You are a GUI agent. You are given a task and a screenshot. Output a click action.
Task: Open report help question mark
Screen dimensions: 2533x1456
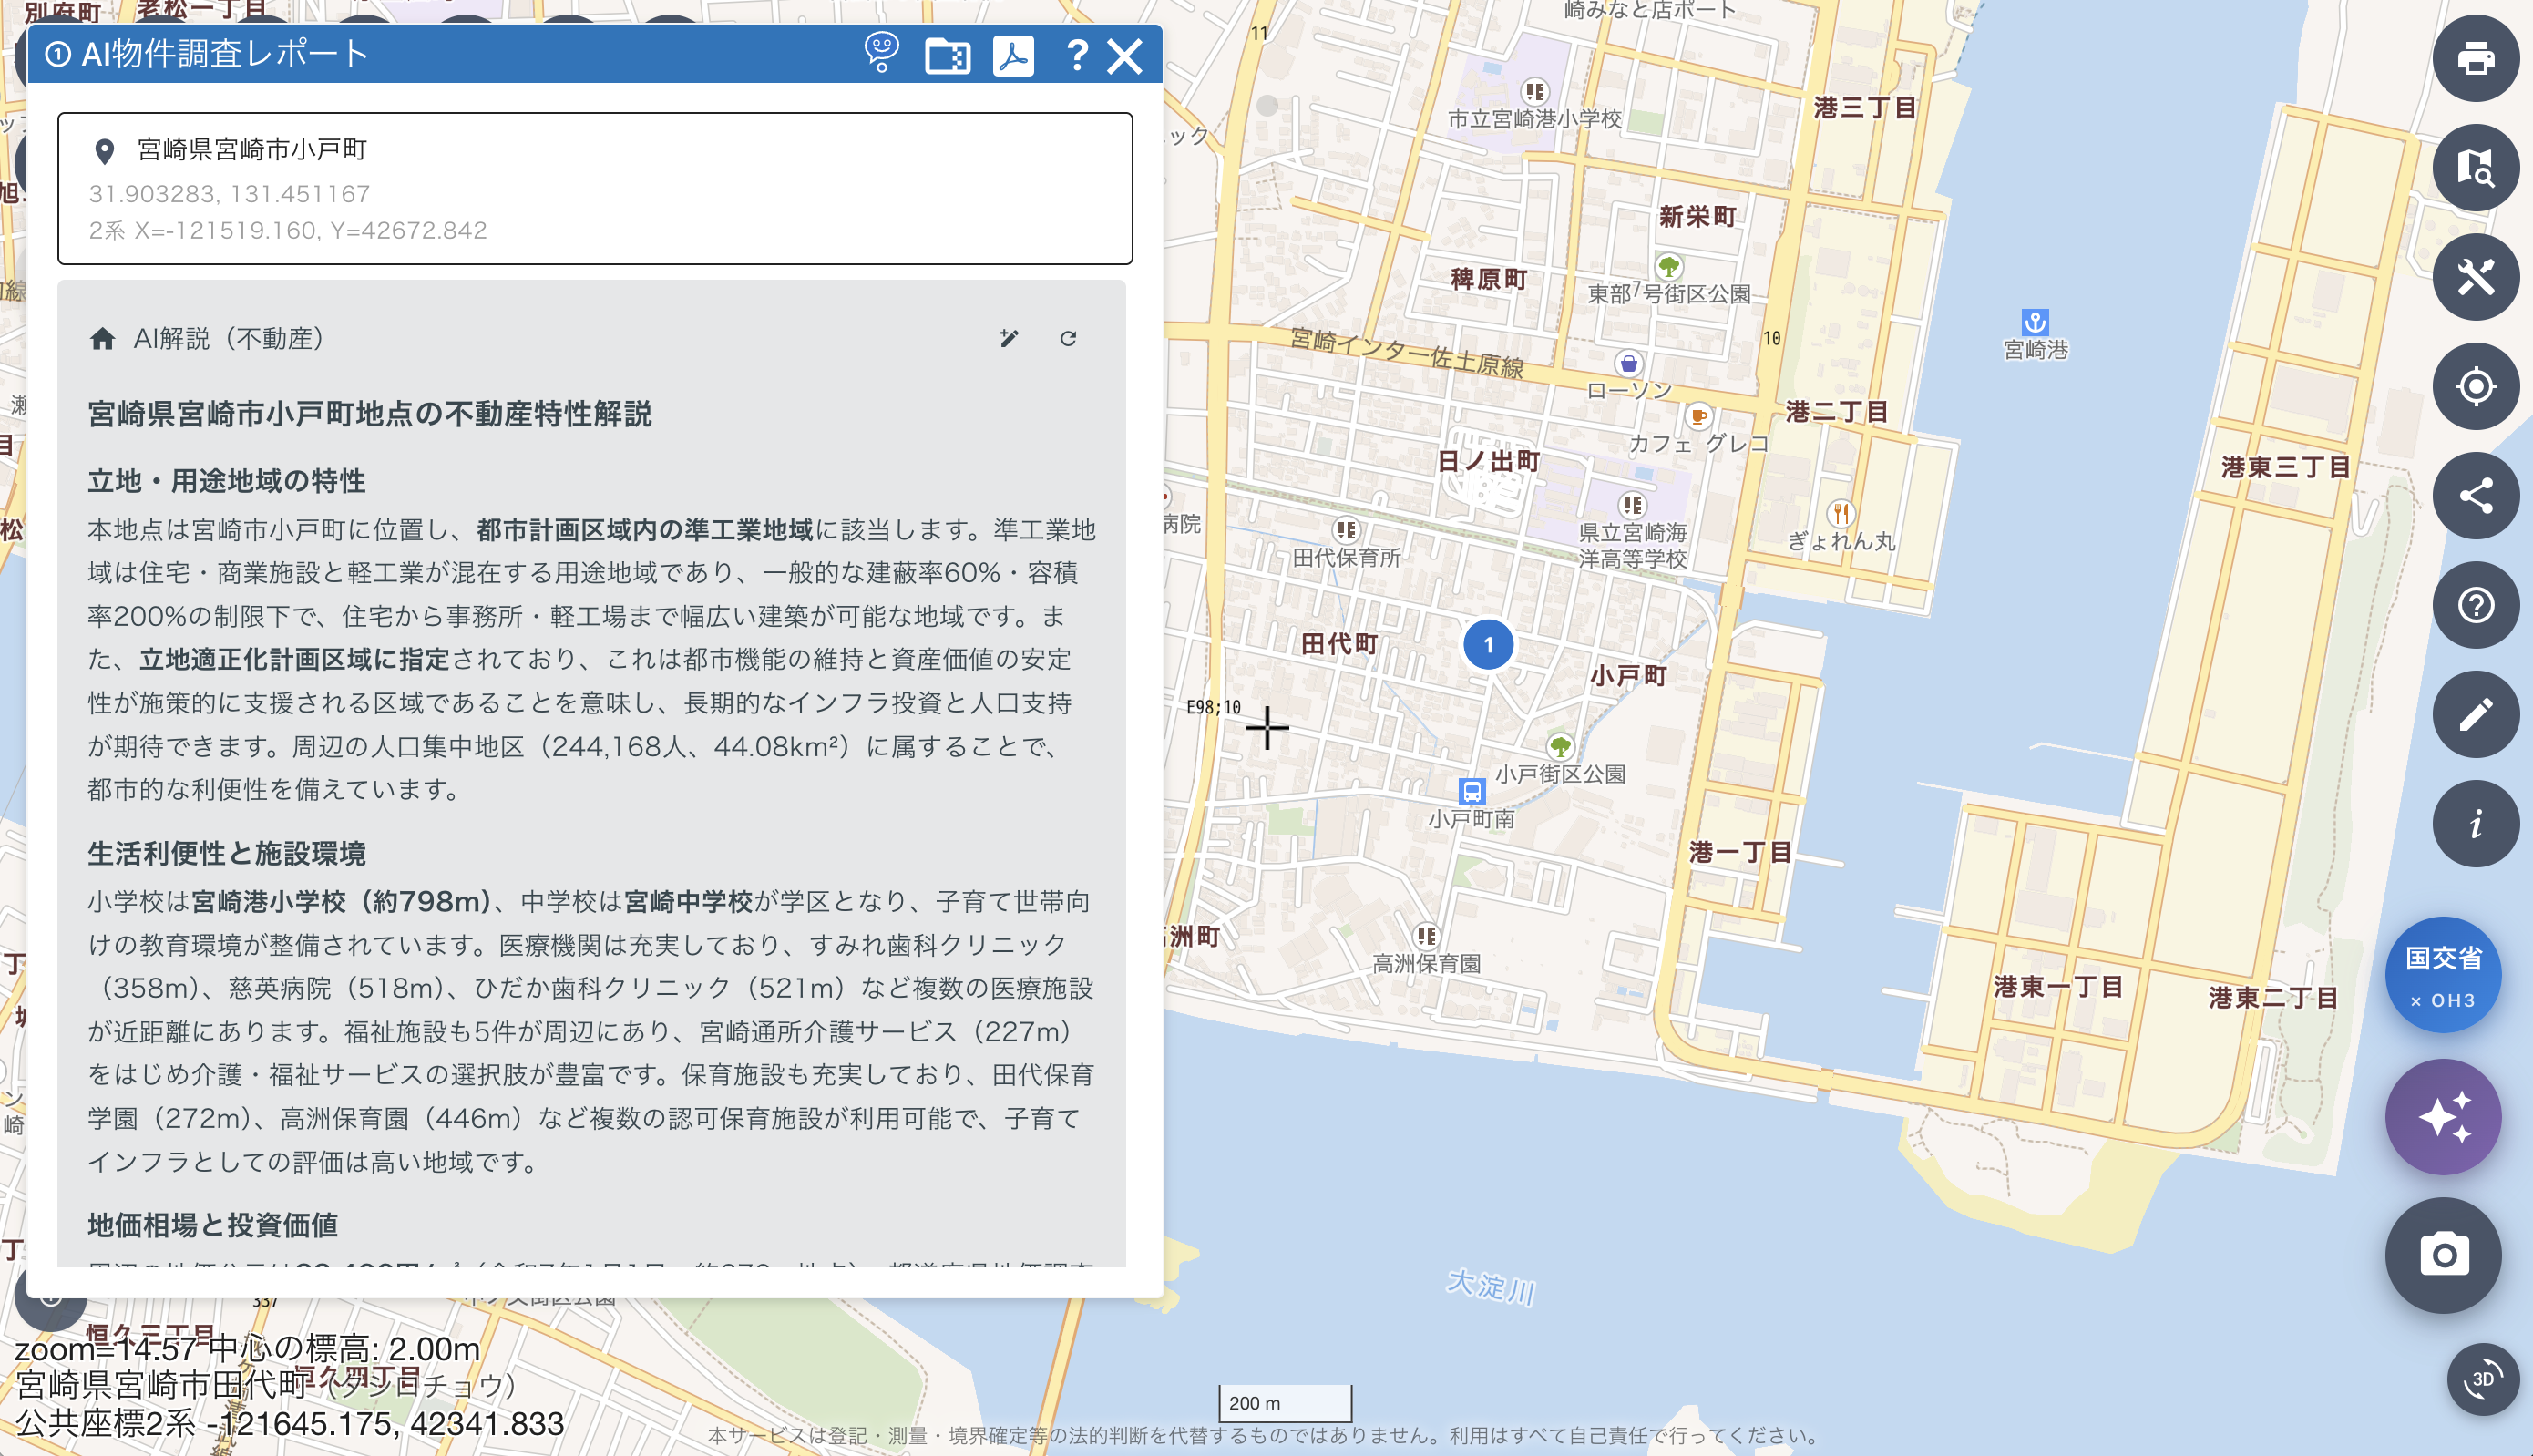coord(1076,55)
